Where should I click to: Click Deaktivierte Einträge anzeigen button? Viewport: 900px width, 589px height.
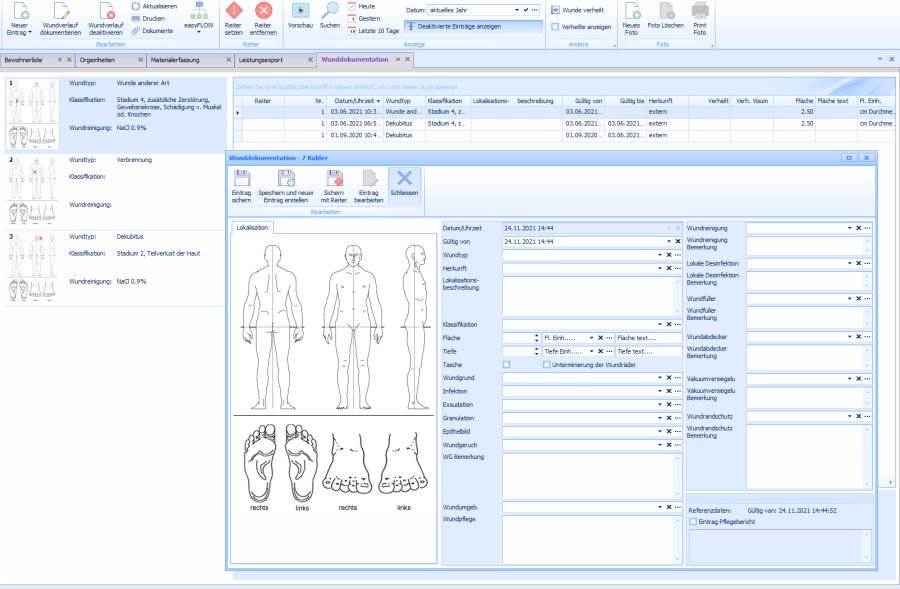click(x=471, y=26)
